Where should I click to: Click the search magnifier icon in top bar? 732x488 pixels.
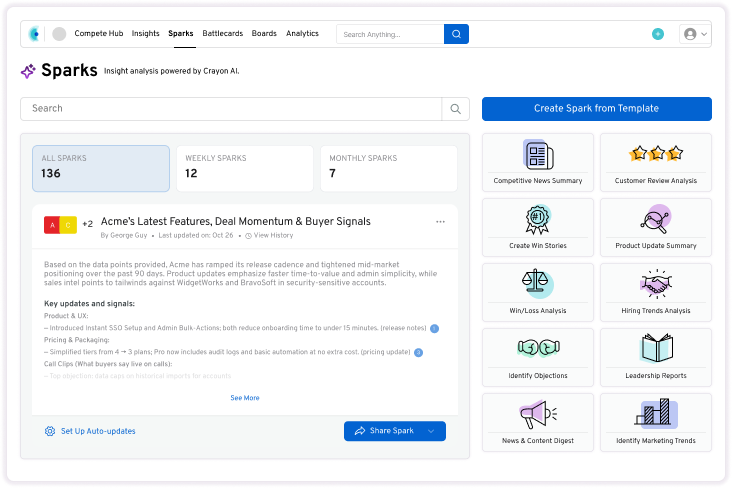click(456, 34)
